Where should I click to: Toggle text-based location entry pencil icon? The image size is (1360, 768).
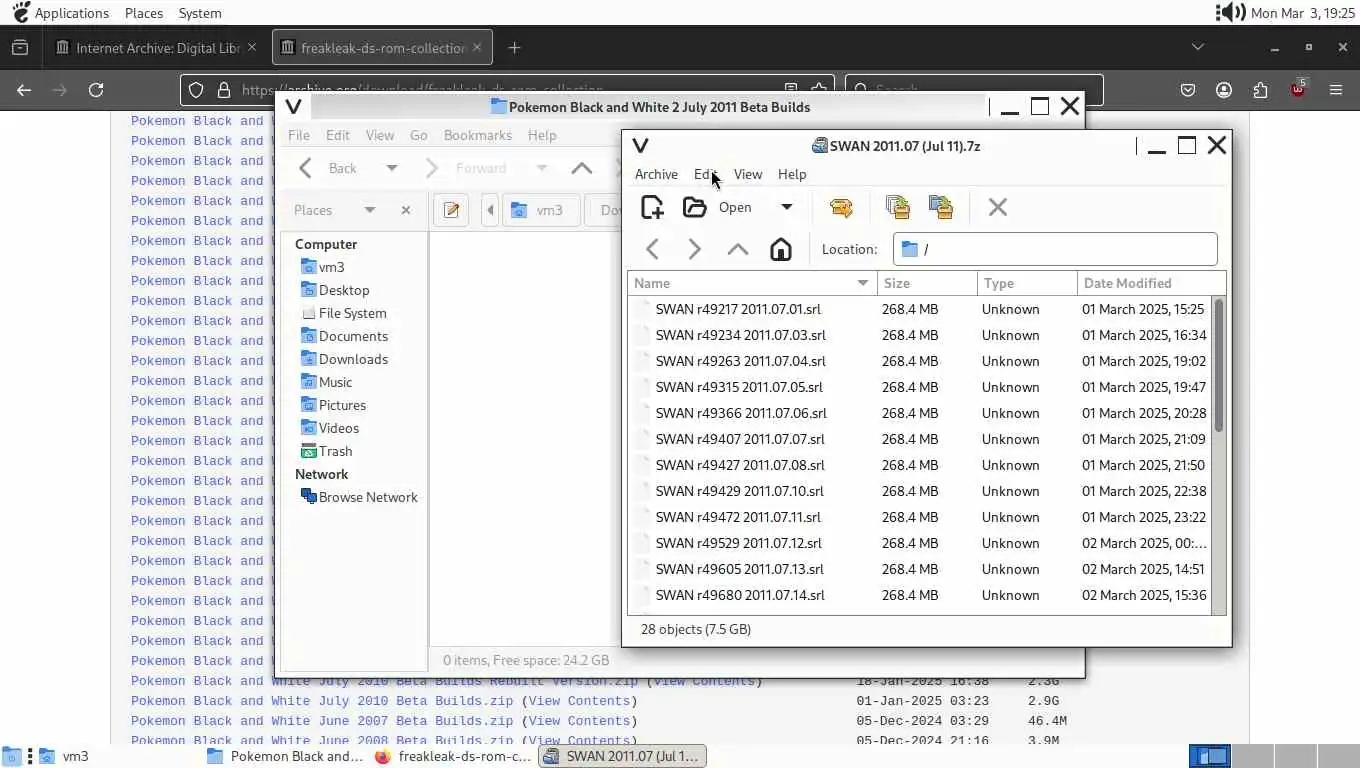[451, 210]
